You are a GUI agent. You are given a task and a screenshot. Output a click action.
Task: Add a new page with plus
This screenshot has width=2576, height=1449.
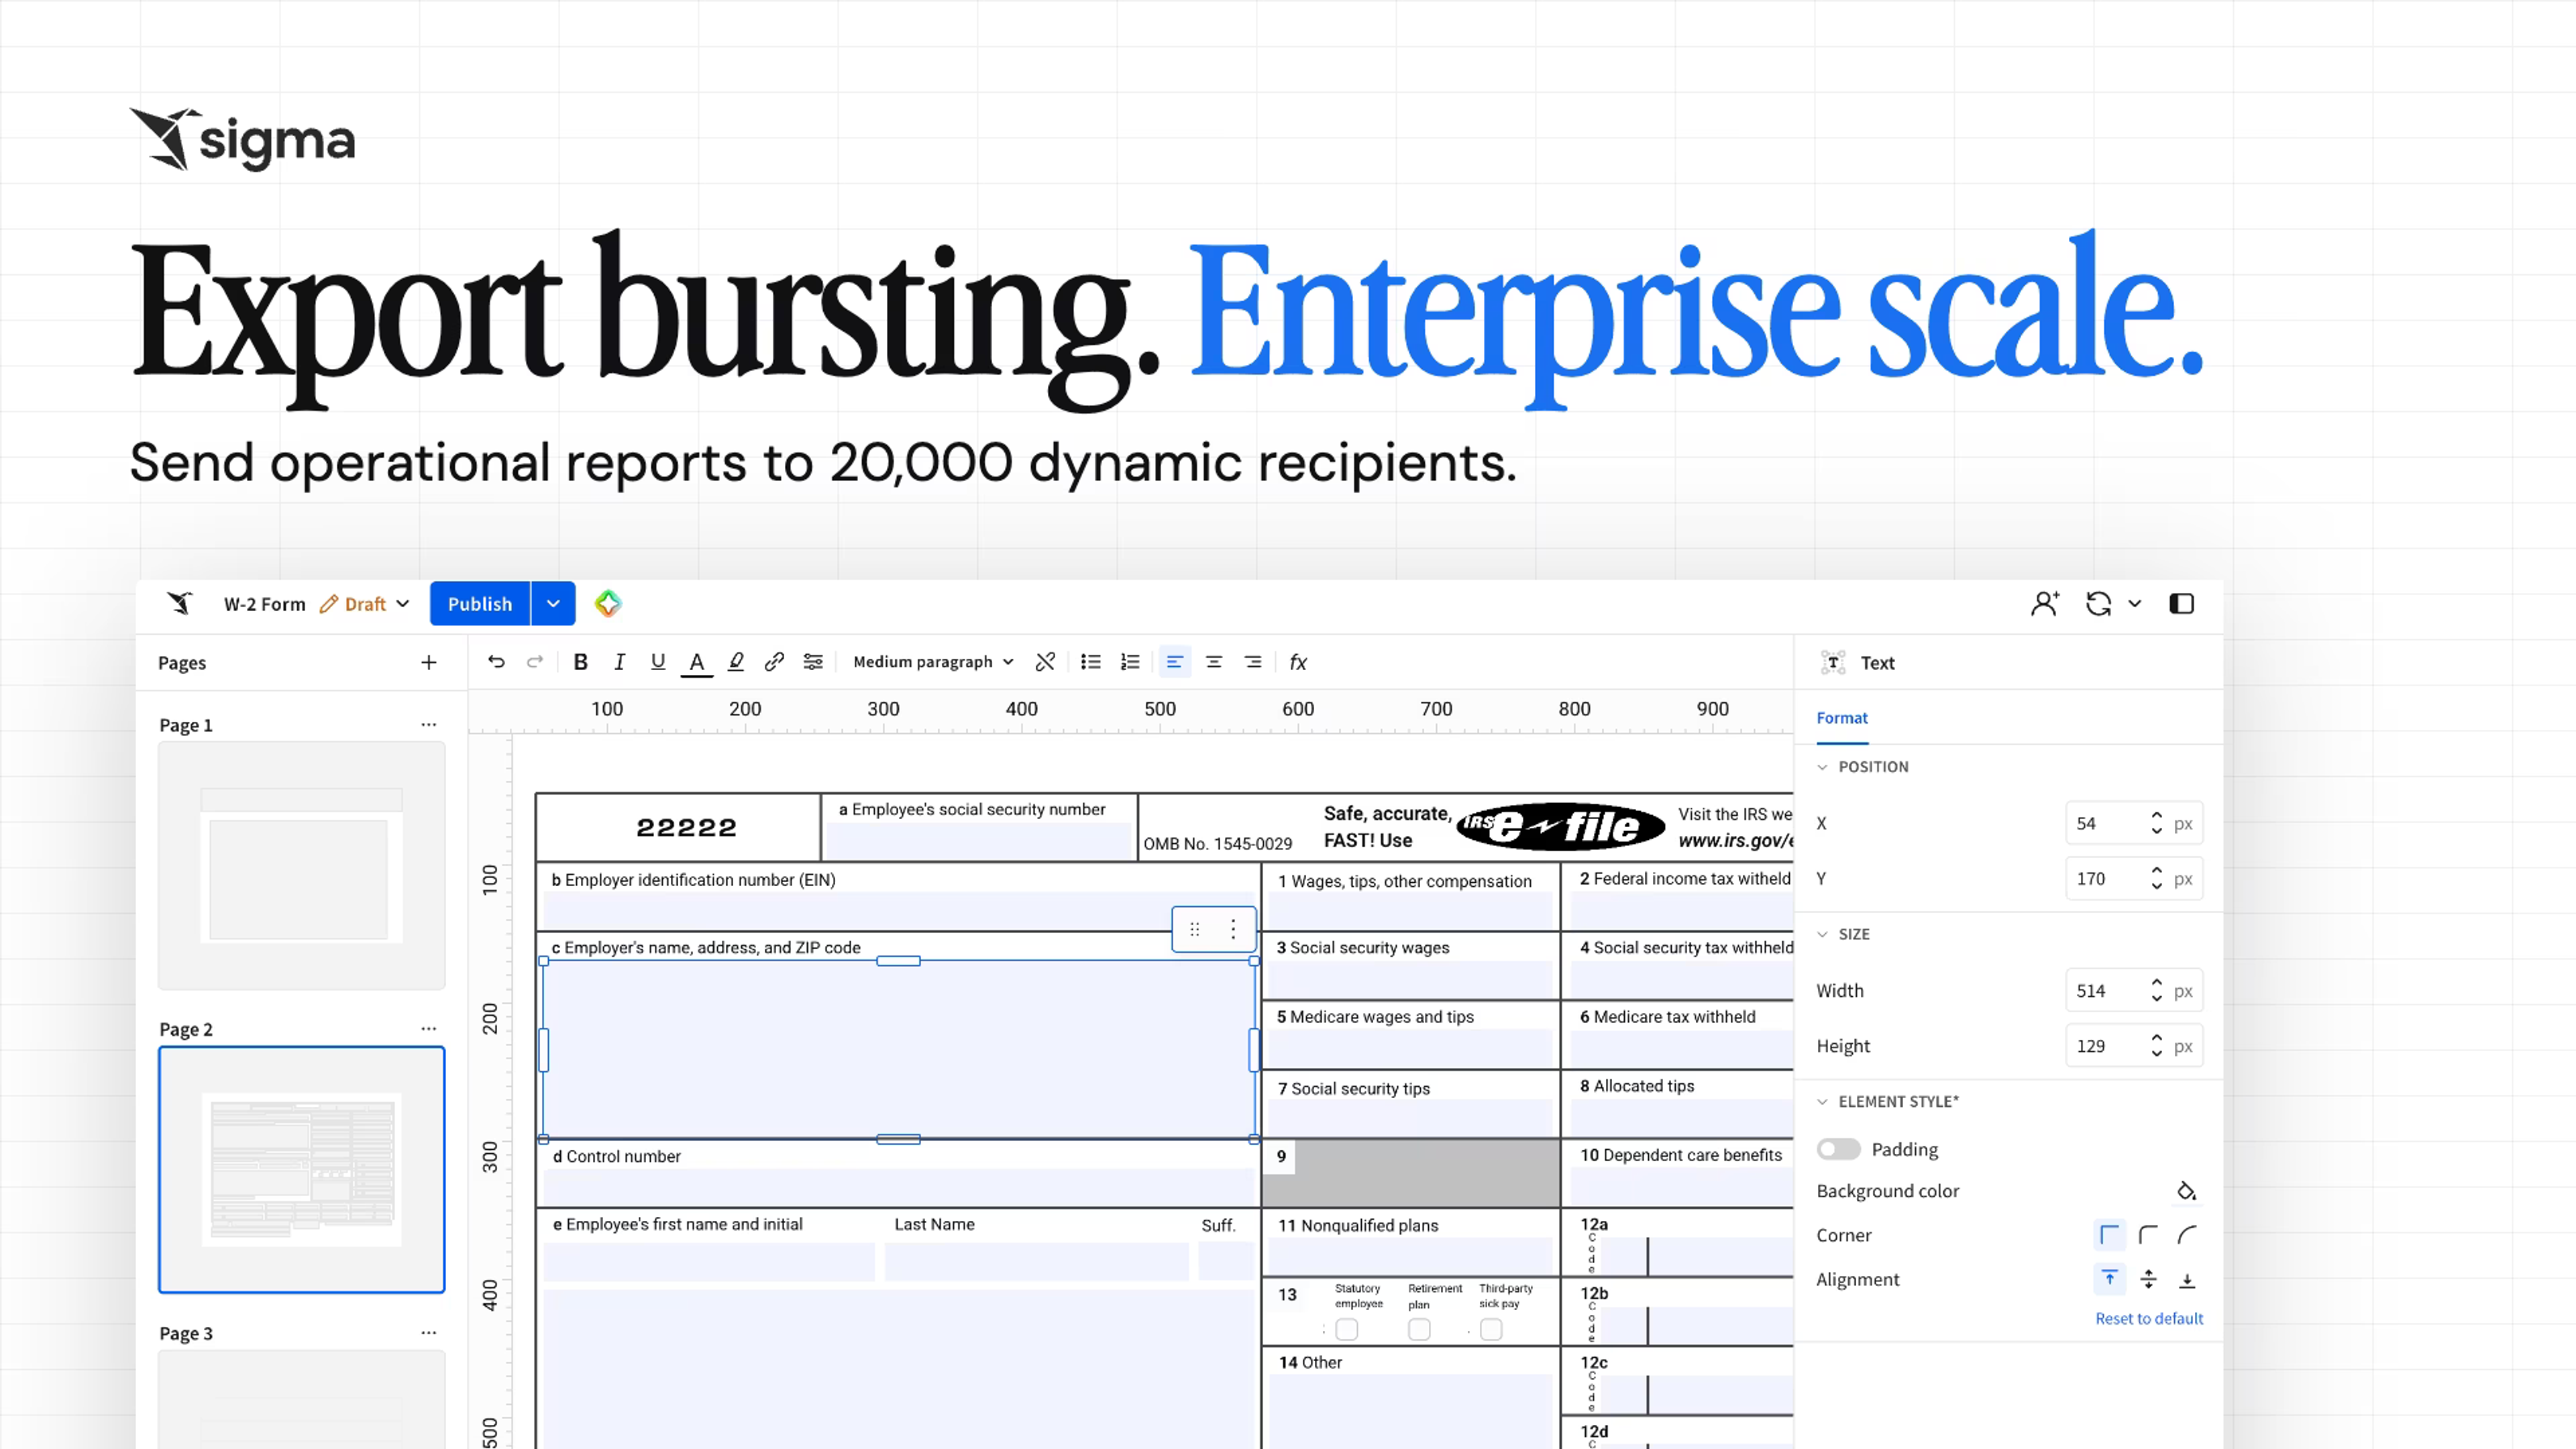click(429, 662)
